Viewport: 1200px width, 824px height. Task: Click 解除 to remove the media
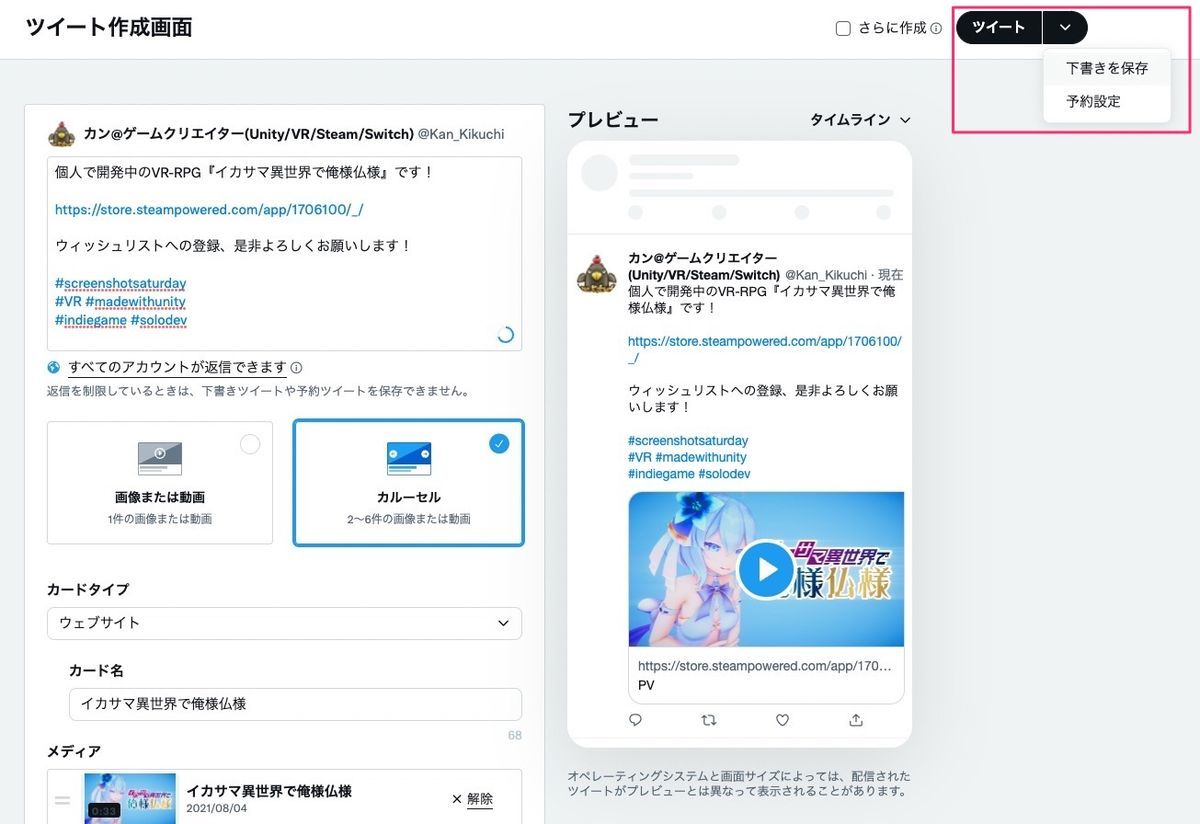[x=473, y=799]
